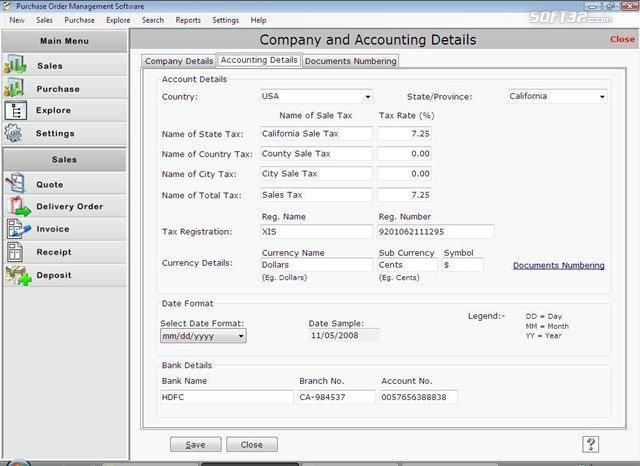Click the Sales section header in sidebar
Image resolution: width=640 pixels, height=466 pixels.
point(64,160)
